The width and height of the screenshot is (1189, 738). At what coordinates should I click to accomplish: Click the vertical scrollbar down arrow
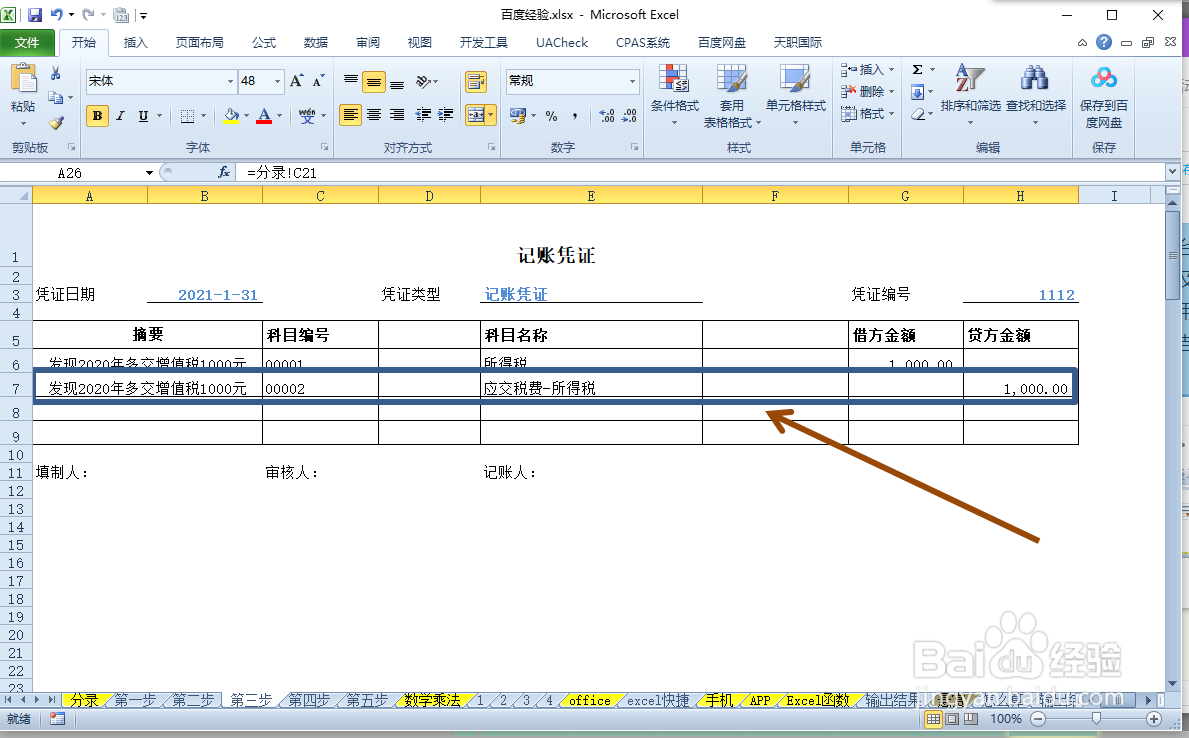pos(1172,684)
